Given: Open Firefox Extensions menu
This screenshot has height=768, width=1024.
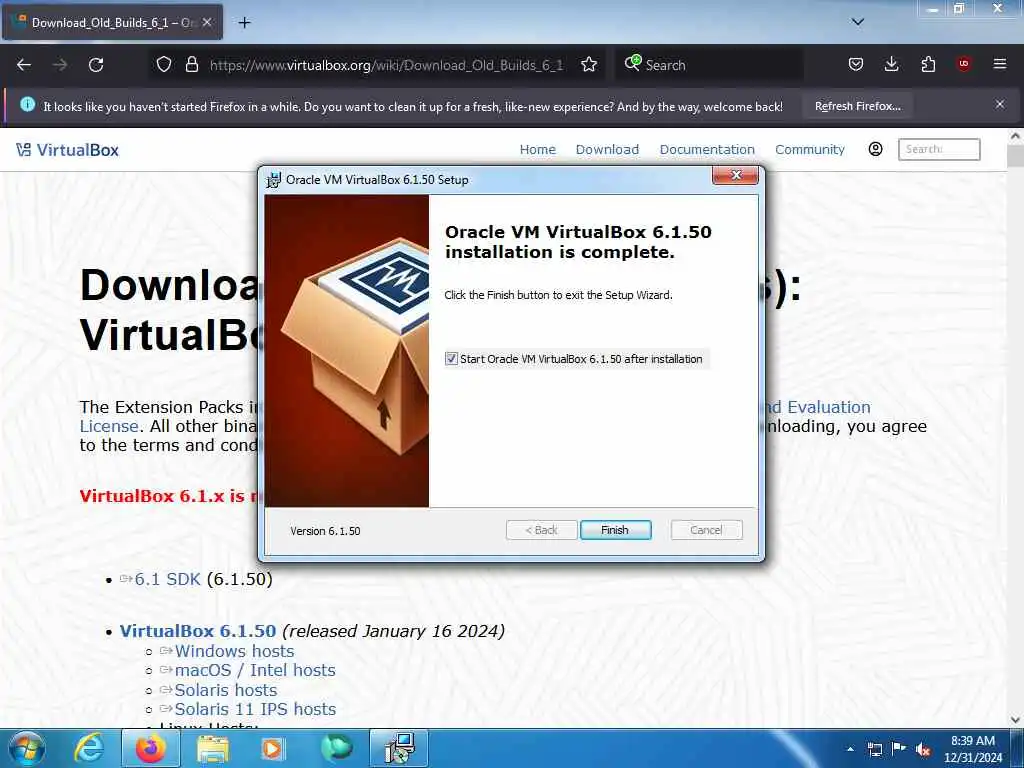Looking at the screenshot, I should click(928, 64).
